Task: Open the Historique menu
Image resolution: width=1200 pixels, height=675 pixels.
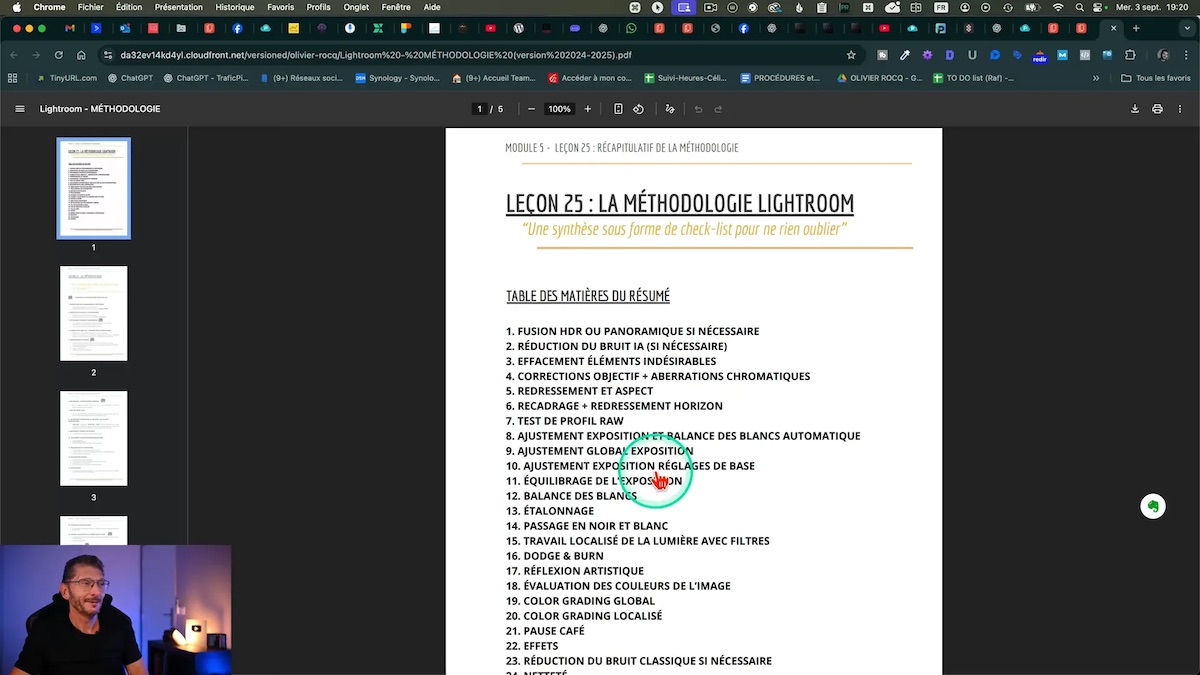Action: (x=235, y=7)
